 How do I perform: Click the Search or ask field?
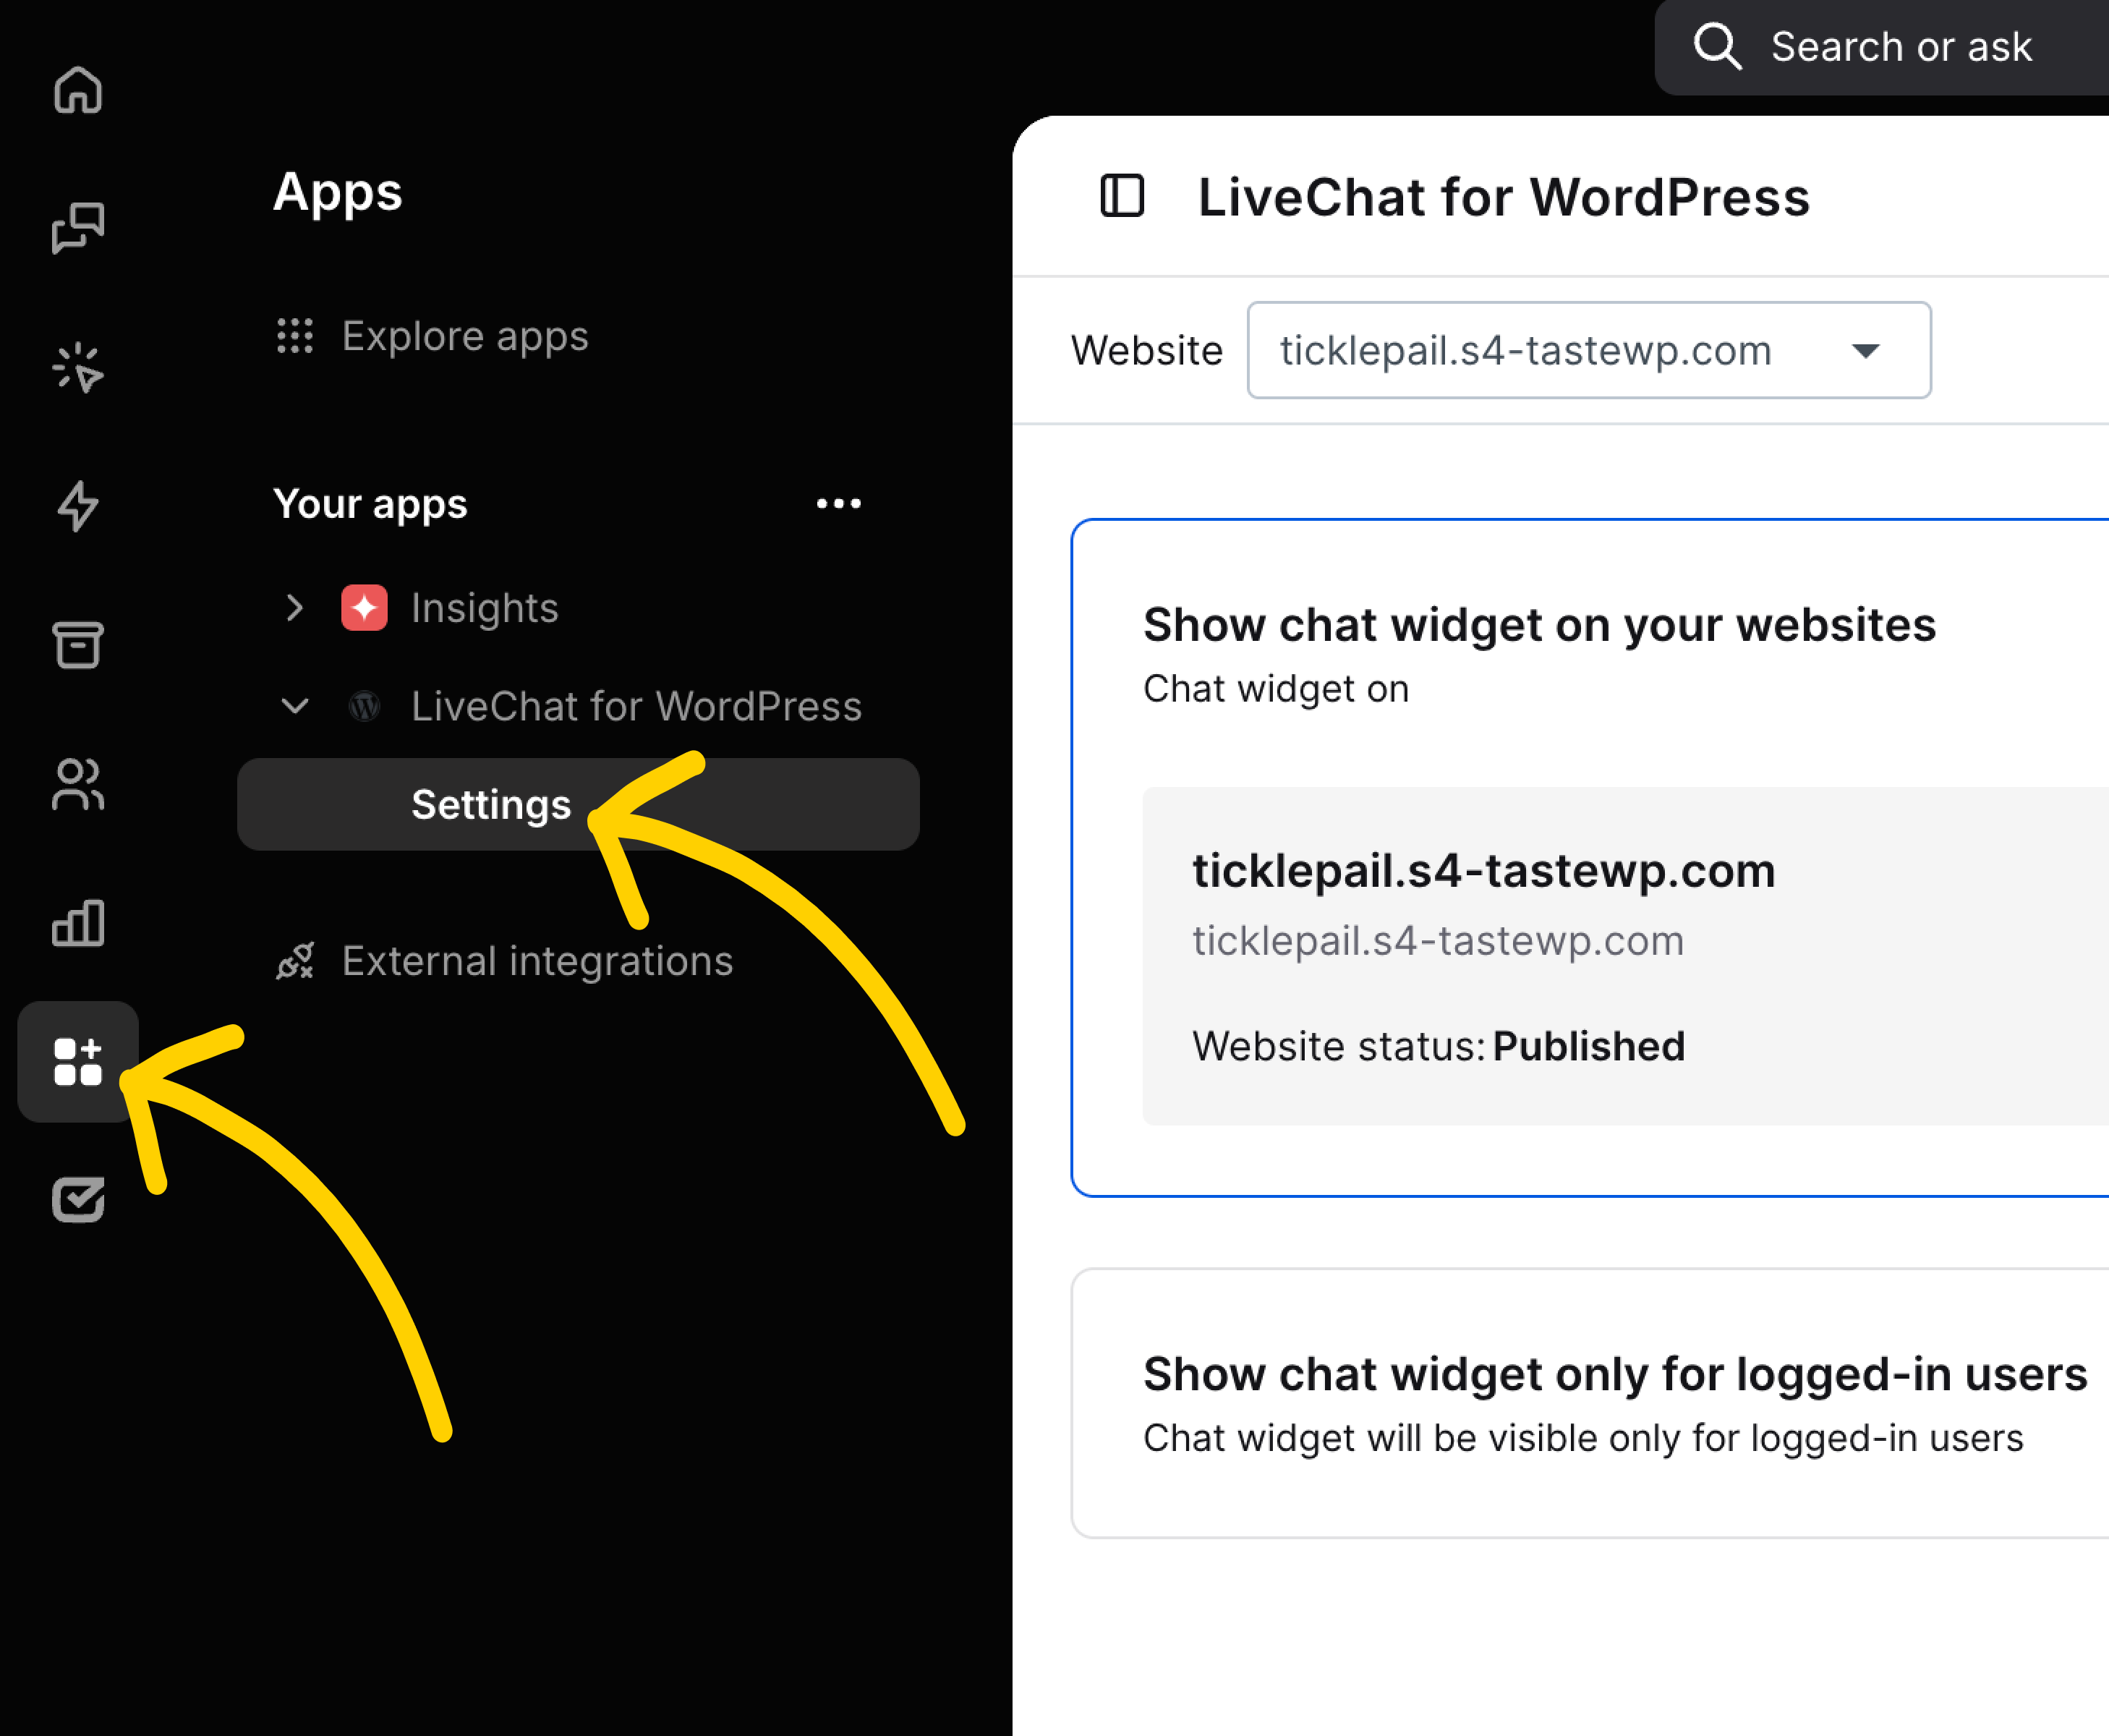pos(1900,47)
